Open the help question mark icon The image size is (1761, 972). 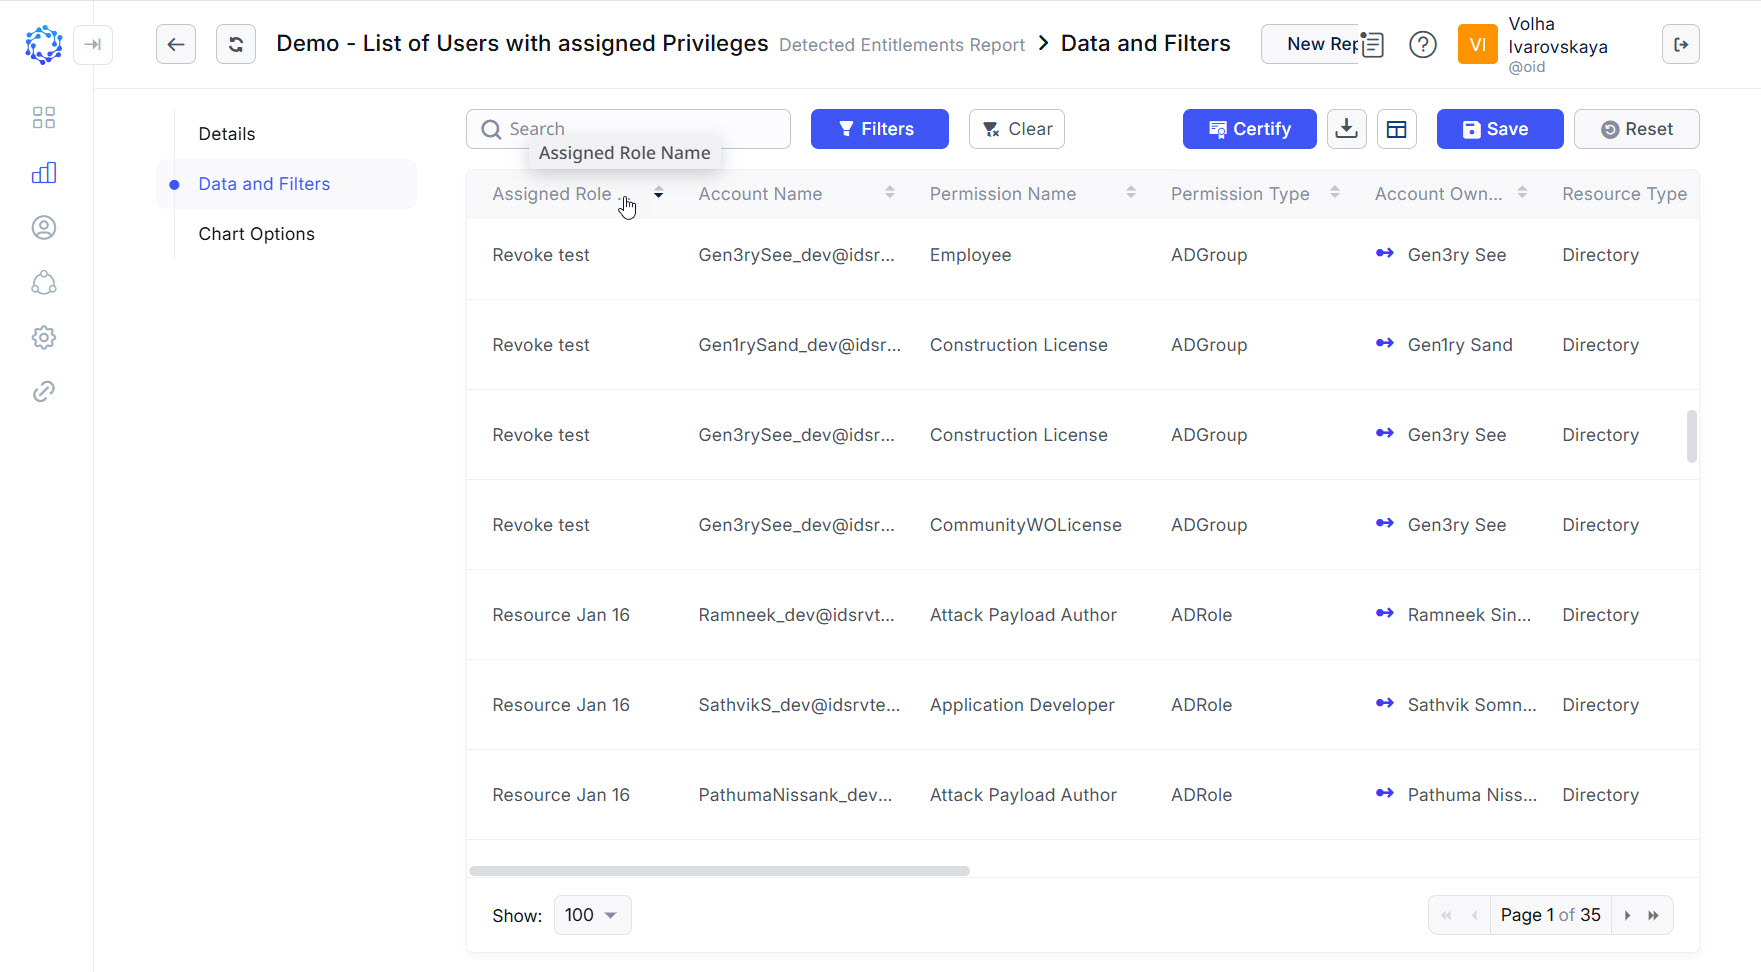(1422, 44)
